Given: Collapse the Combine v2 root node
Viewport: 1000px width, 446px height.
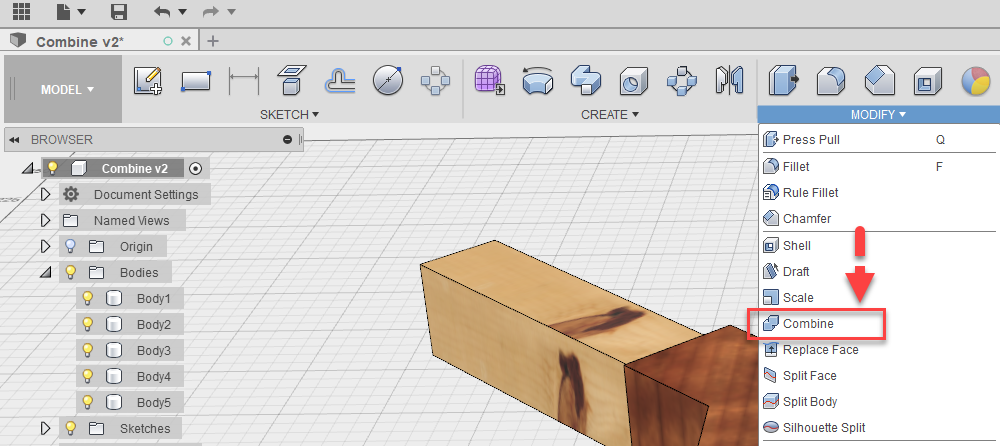Looking at the screenshot, I should click(29, 168).
